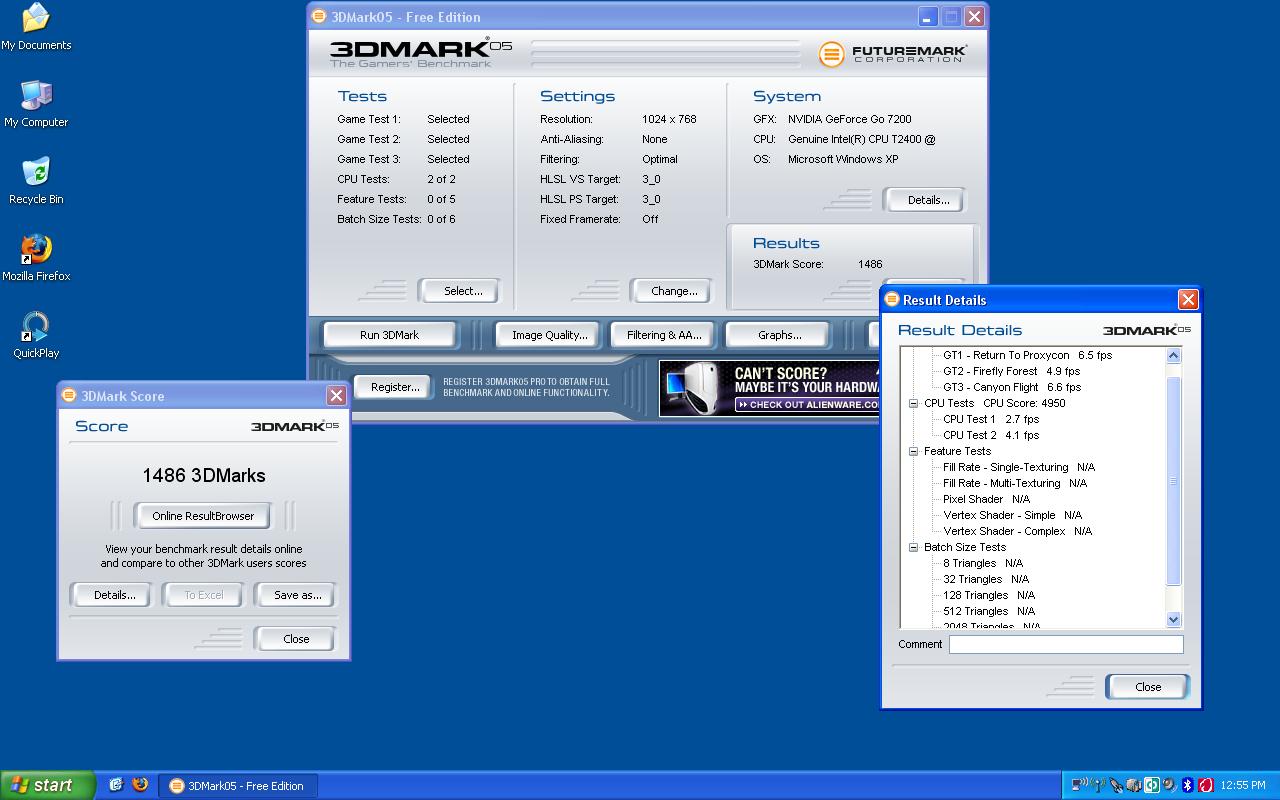
Task: Open the Windows Start menu
Action: 47,785
